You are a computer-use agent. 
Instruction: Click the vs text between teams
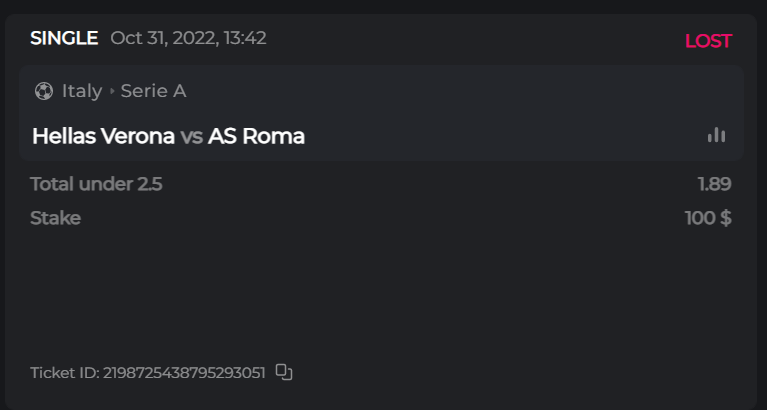[191, 136]
